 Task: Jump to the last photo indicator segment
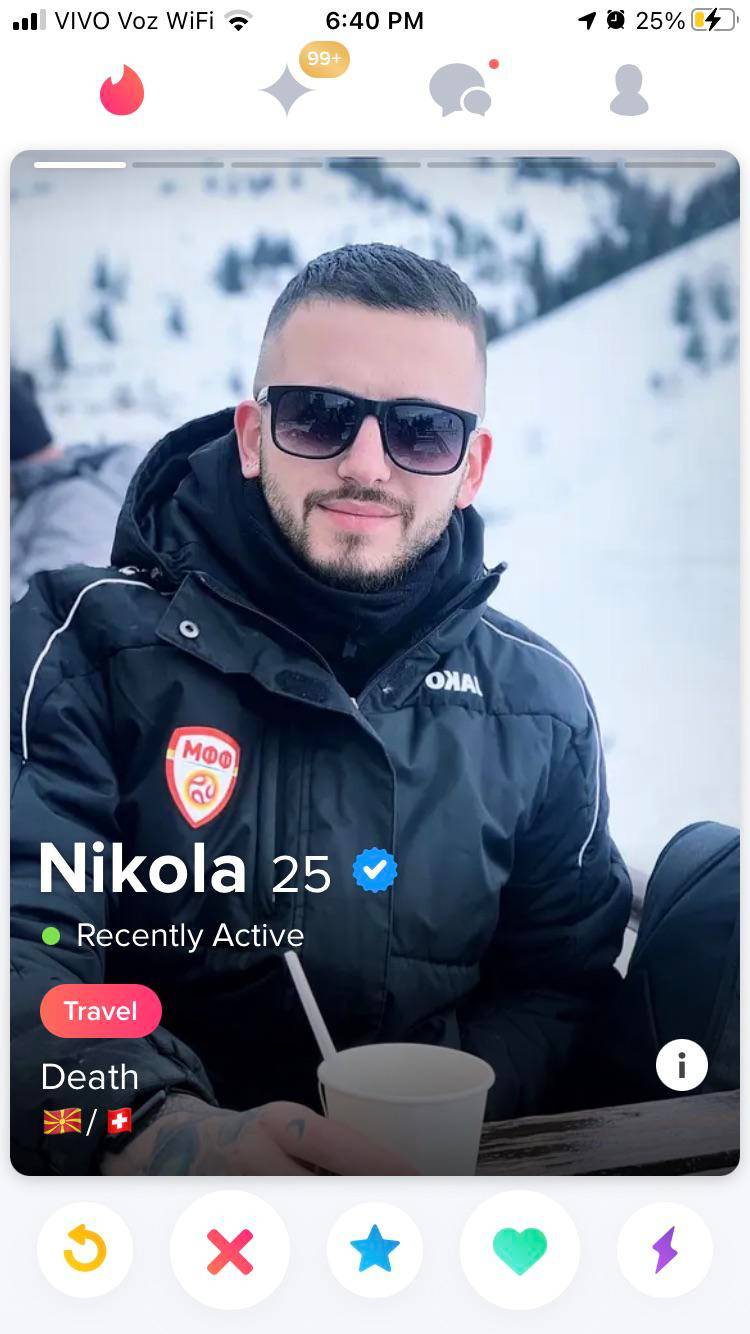(x=670, y=164)
